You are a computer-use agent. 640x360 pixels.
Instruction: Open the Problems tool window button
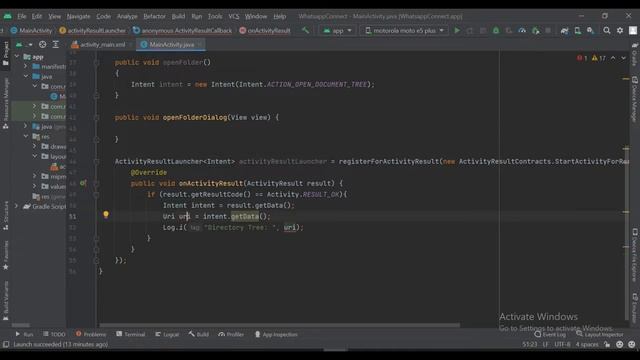[91, 334]
